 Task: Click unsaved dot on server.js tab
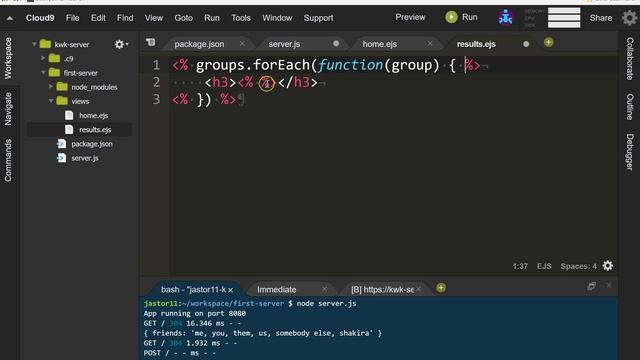tap(336, 43)
